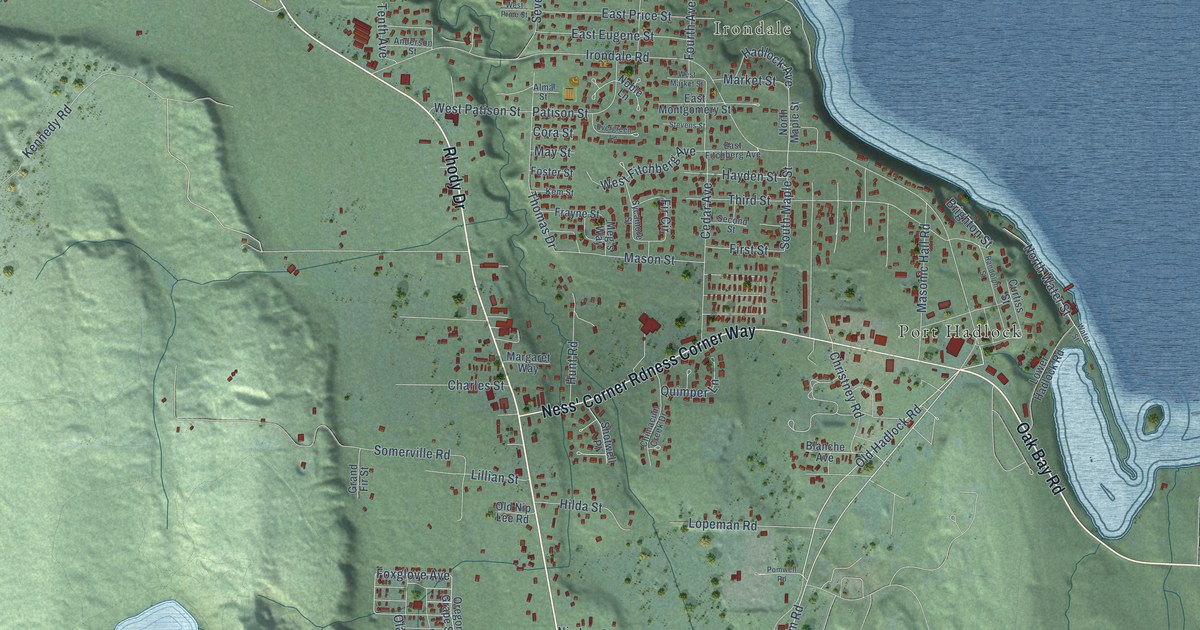
Task: Select the West Fitchberg Ave label
Action: [x=648, y=169]
